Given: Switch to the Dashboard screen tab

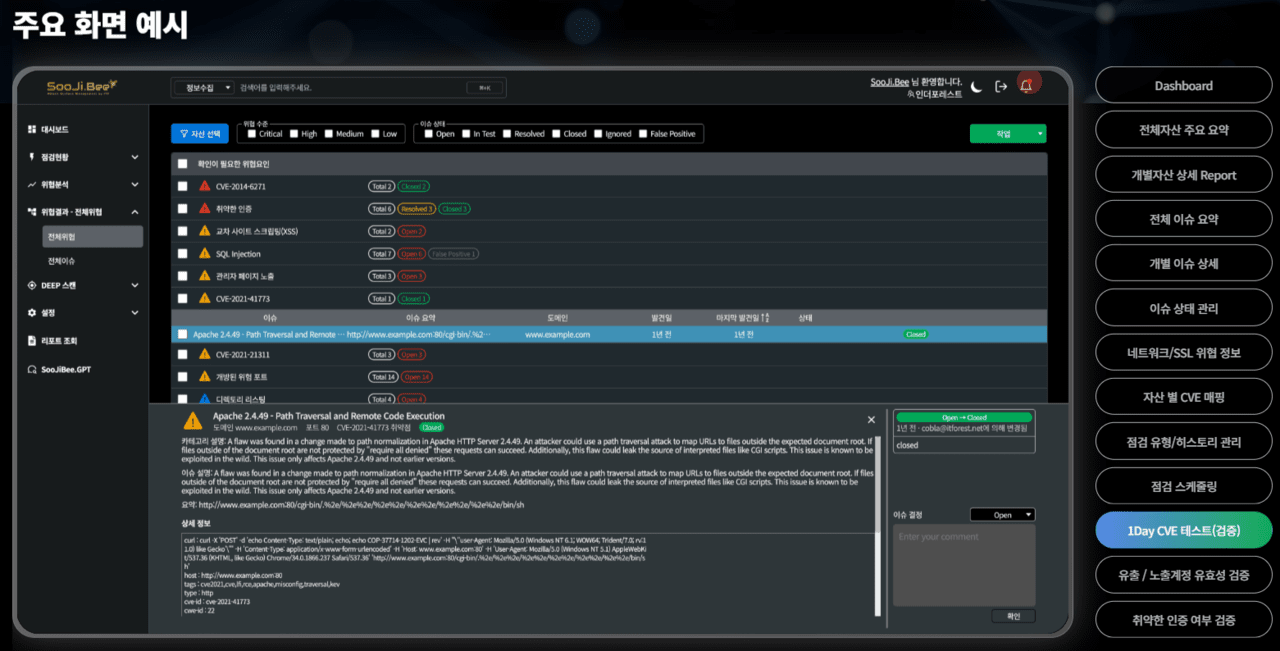Looking at the screenshot, I should point(1183,86).
